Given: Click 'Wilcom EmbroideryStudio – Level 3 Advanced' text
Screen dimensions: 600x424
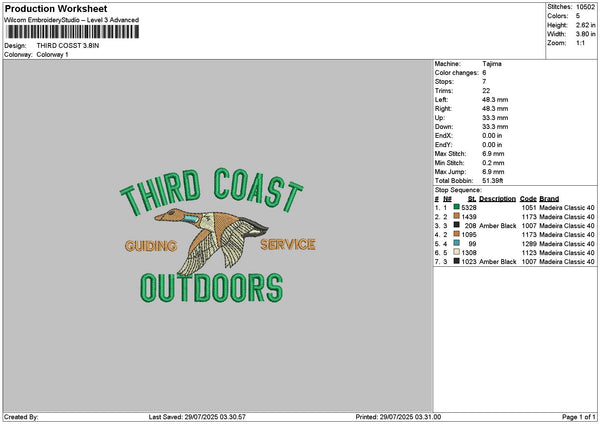Looking at the screenshot, I should (72, 20).
